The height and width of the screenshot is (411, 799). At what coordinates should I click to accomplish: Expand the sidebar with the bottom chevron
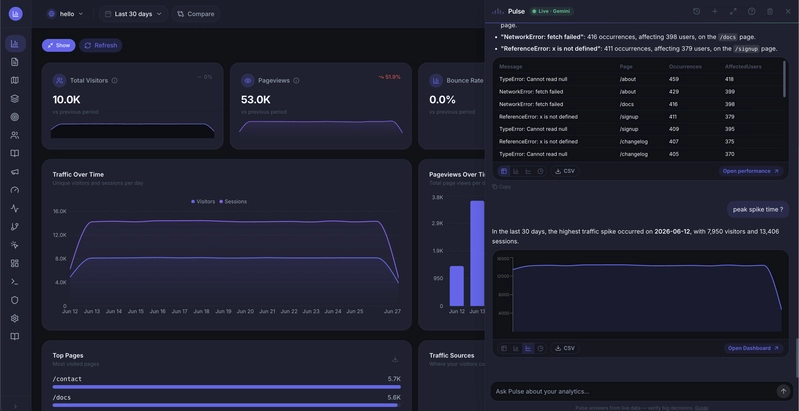coord(15,406)
